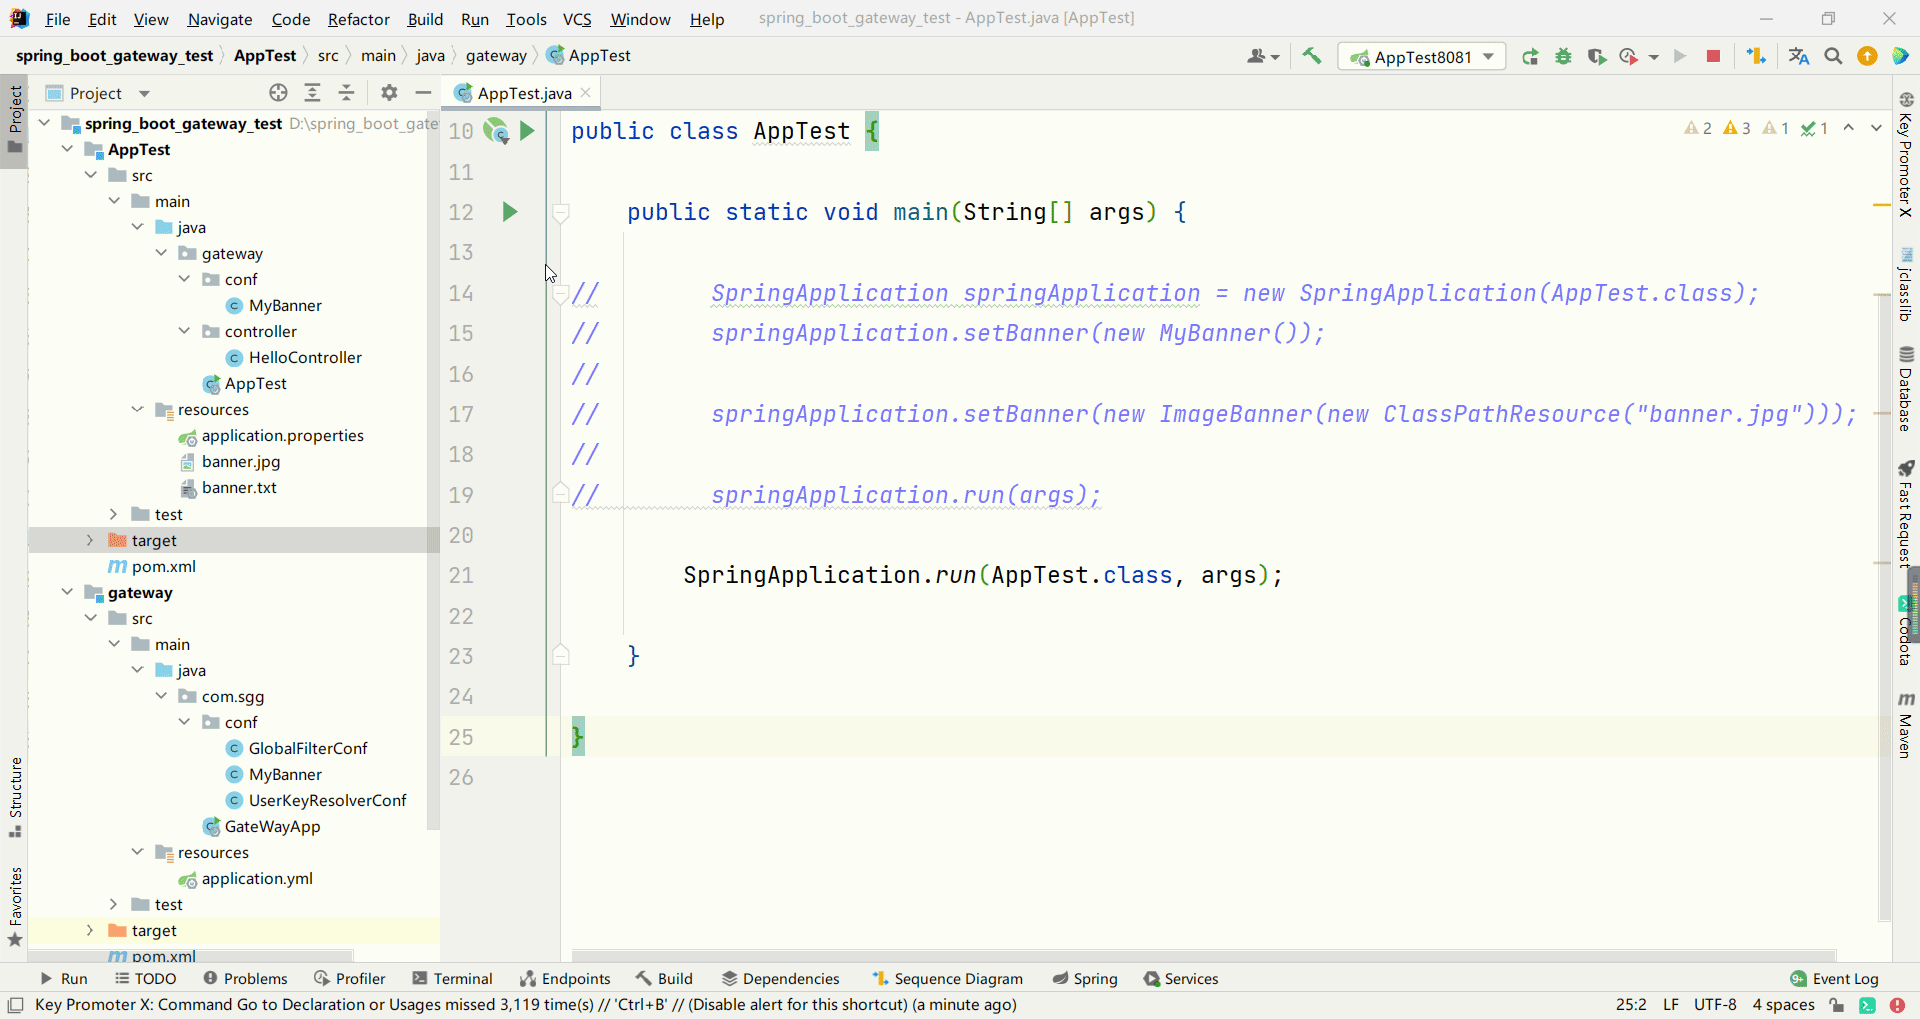Open the Problems tool window

[245, 979]
